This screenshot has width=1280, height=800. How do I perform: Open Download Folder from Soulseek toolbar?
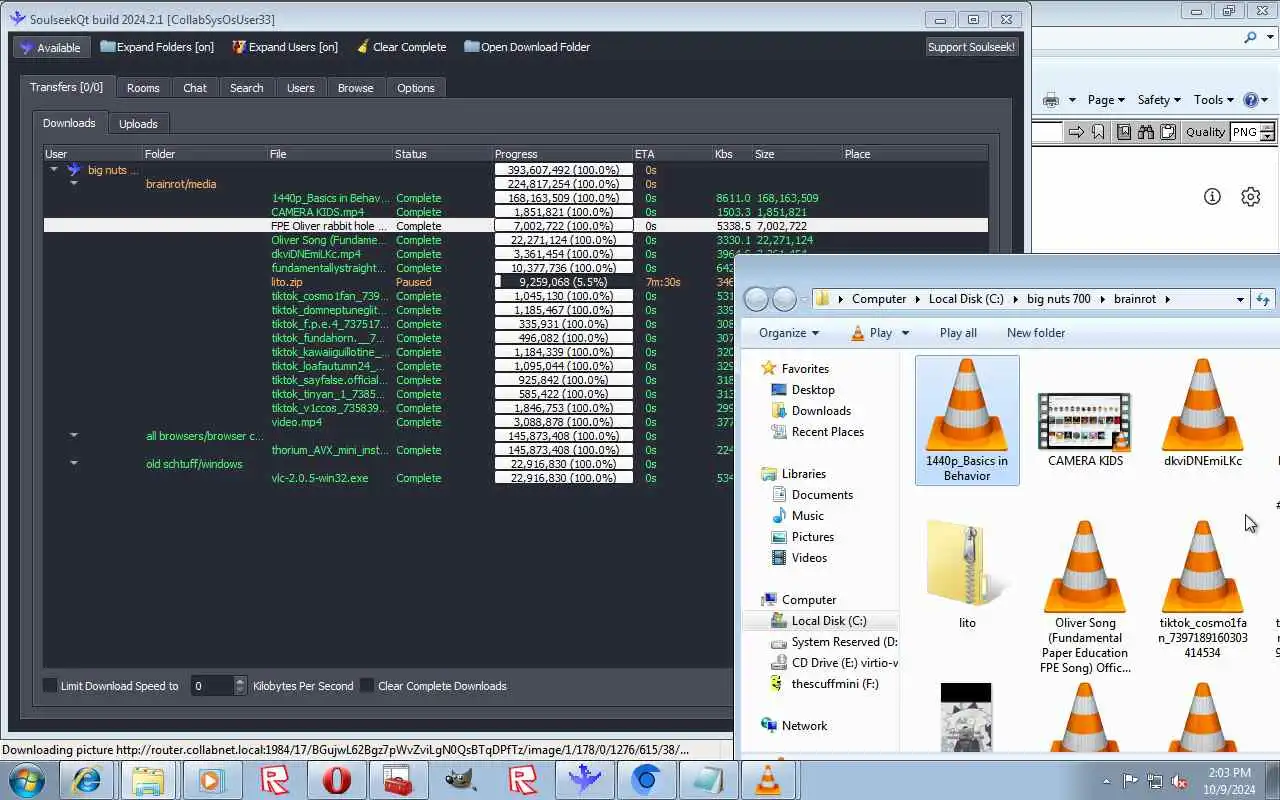click(x=527, y=47)
